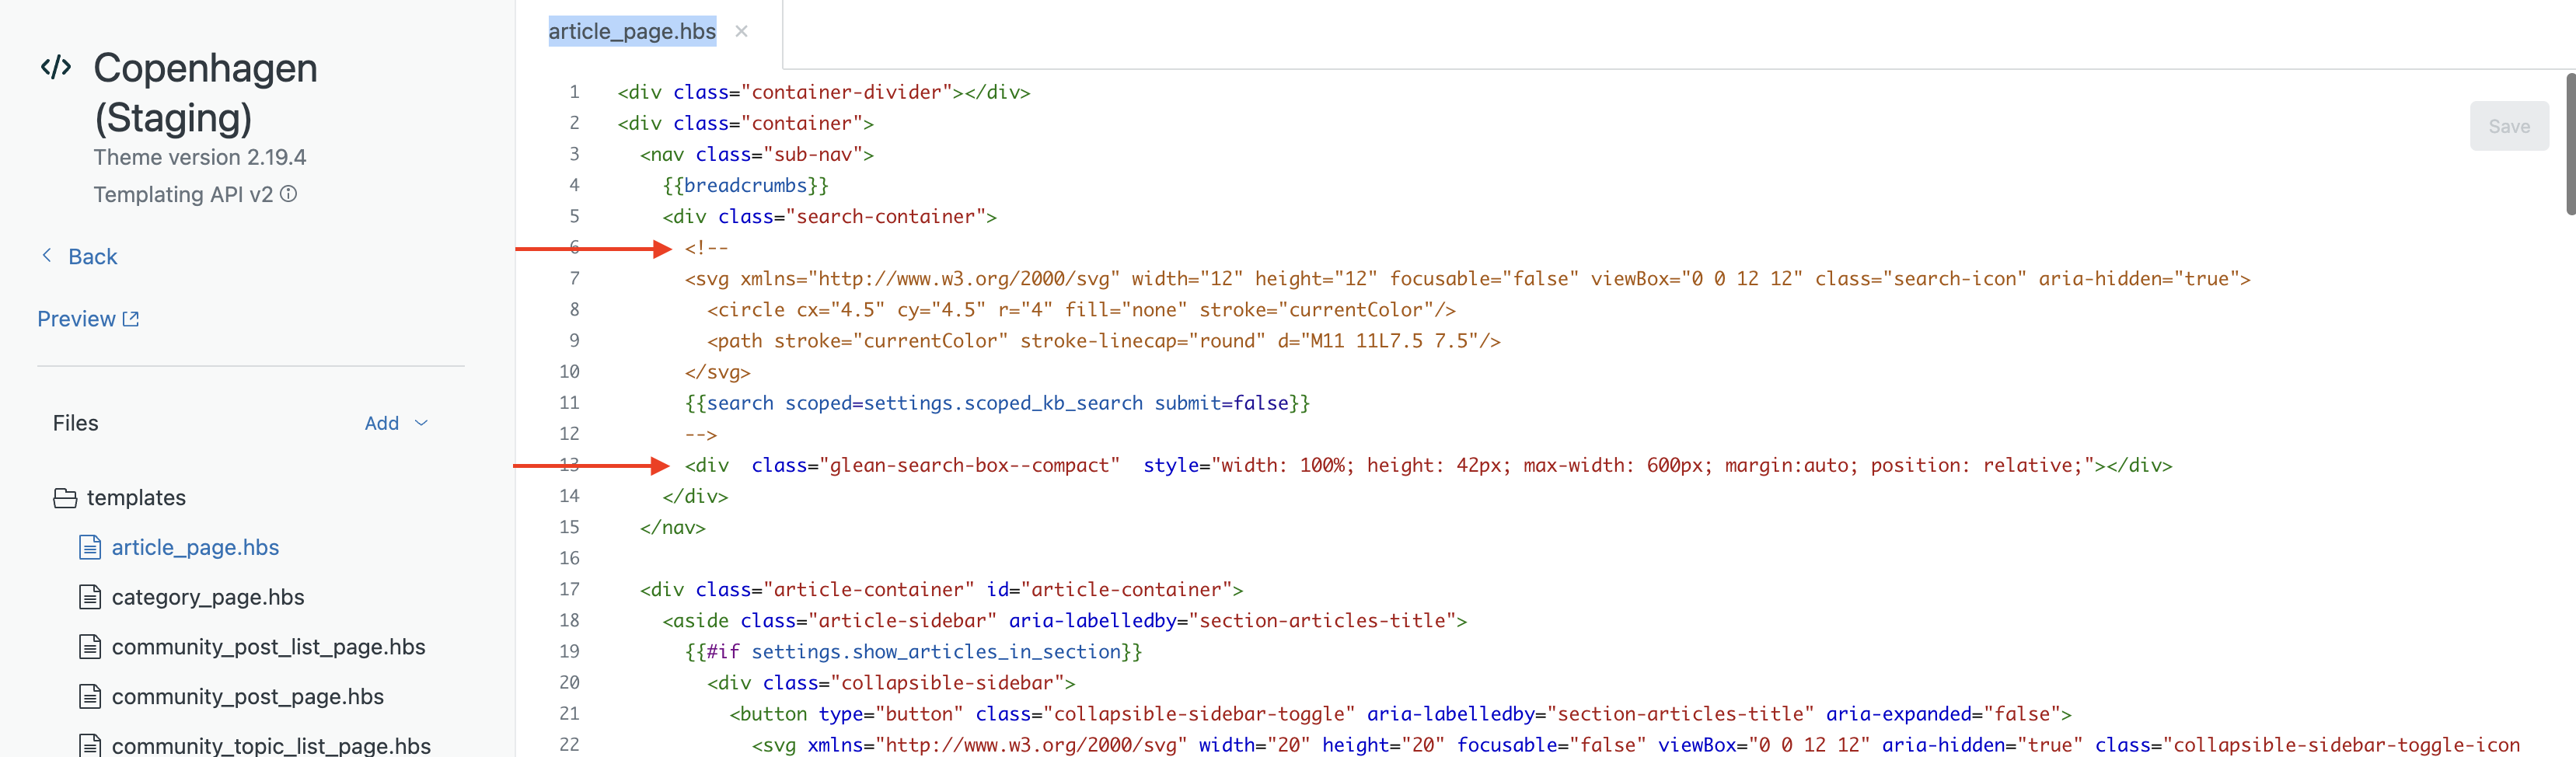Switch to the article_page.hbs tab
The image size is (2576, 757).
coord(632,31)
